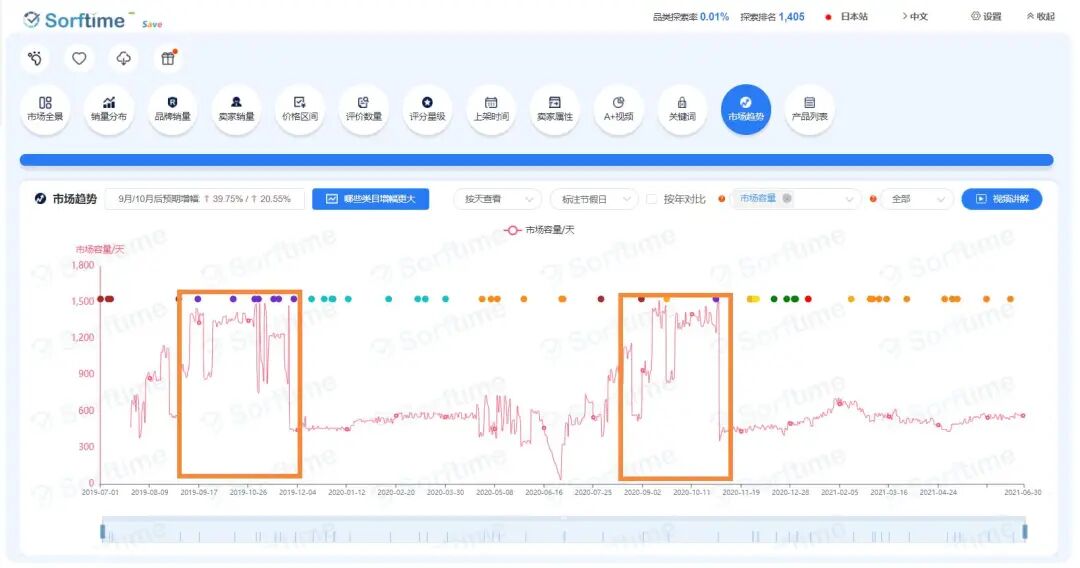
Task: Open 评分星级 star rating icon
Action: point(427,109)
